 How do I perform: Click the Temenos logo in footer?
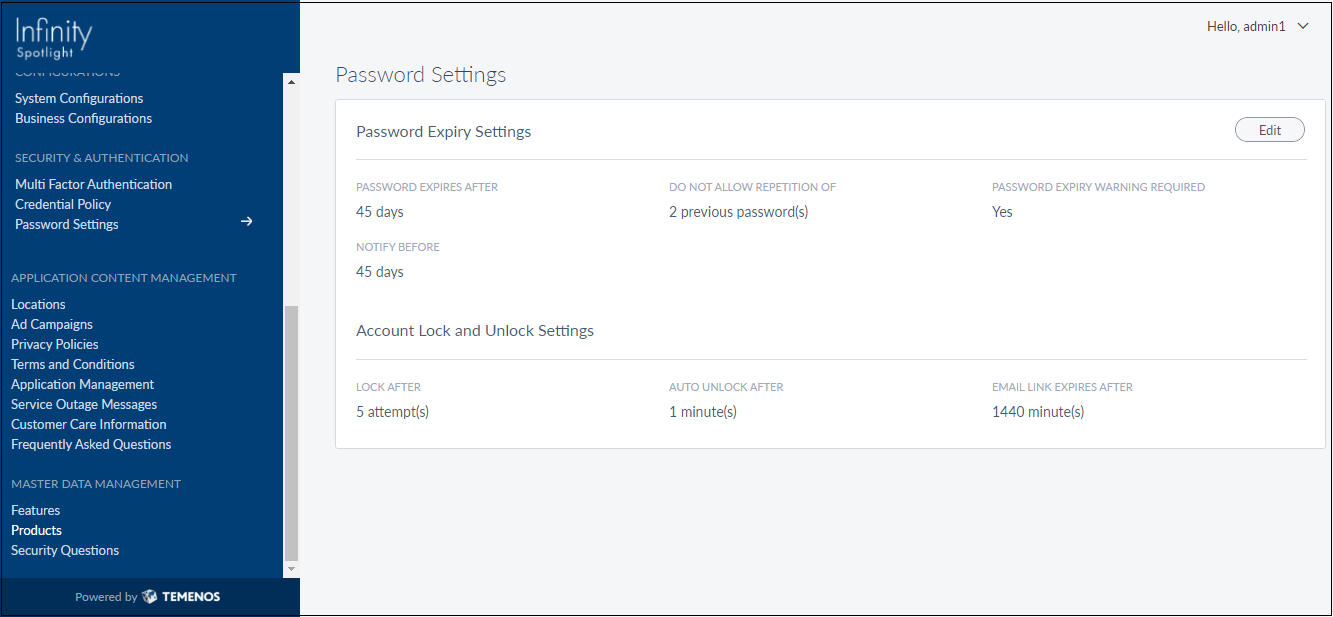click(181, 597)
